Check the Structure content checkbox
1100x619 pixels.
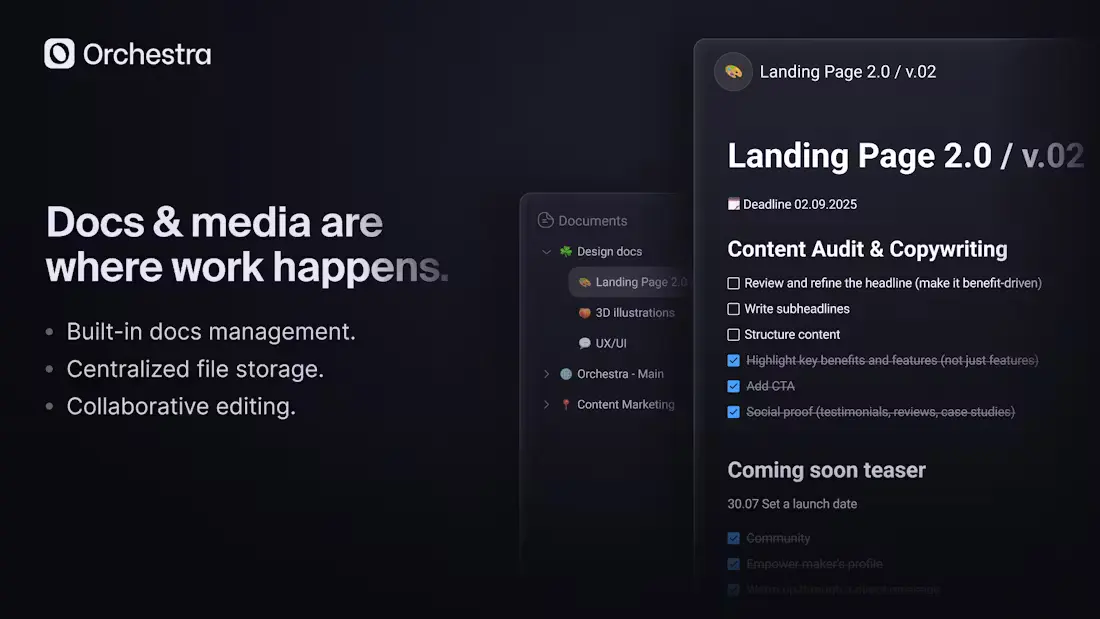(x=734, y=335)
